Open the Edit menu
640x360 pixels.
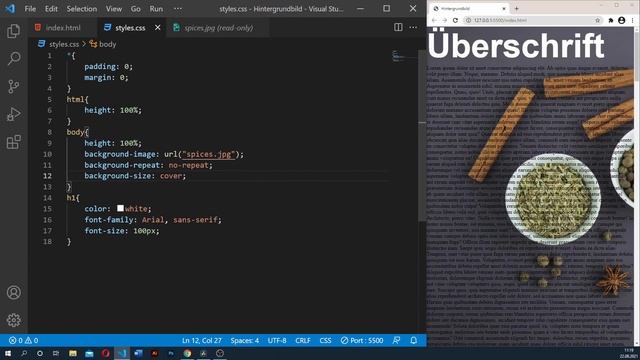coord(51,9)
